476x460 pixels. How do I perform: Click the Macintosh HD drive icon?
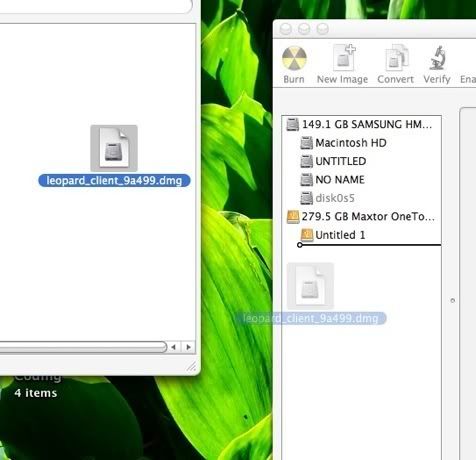coord(306,143)
